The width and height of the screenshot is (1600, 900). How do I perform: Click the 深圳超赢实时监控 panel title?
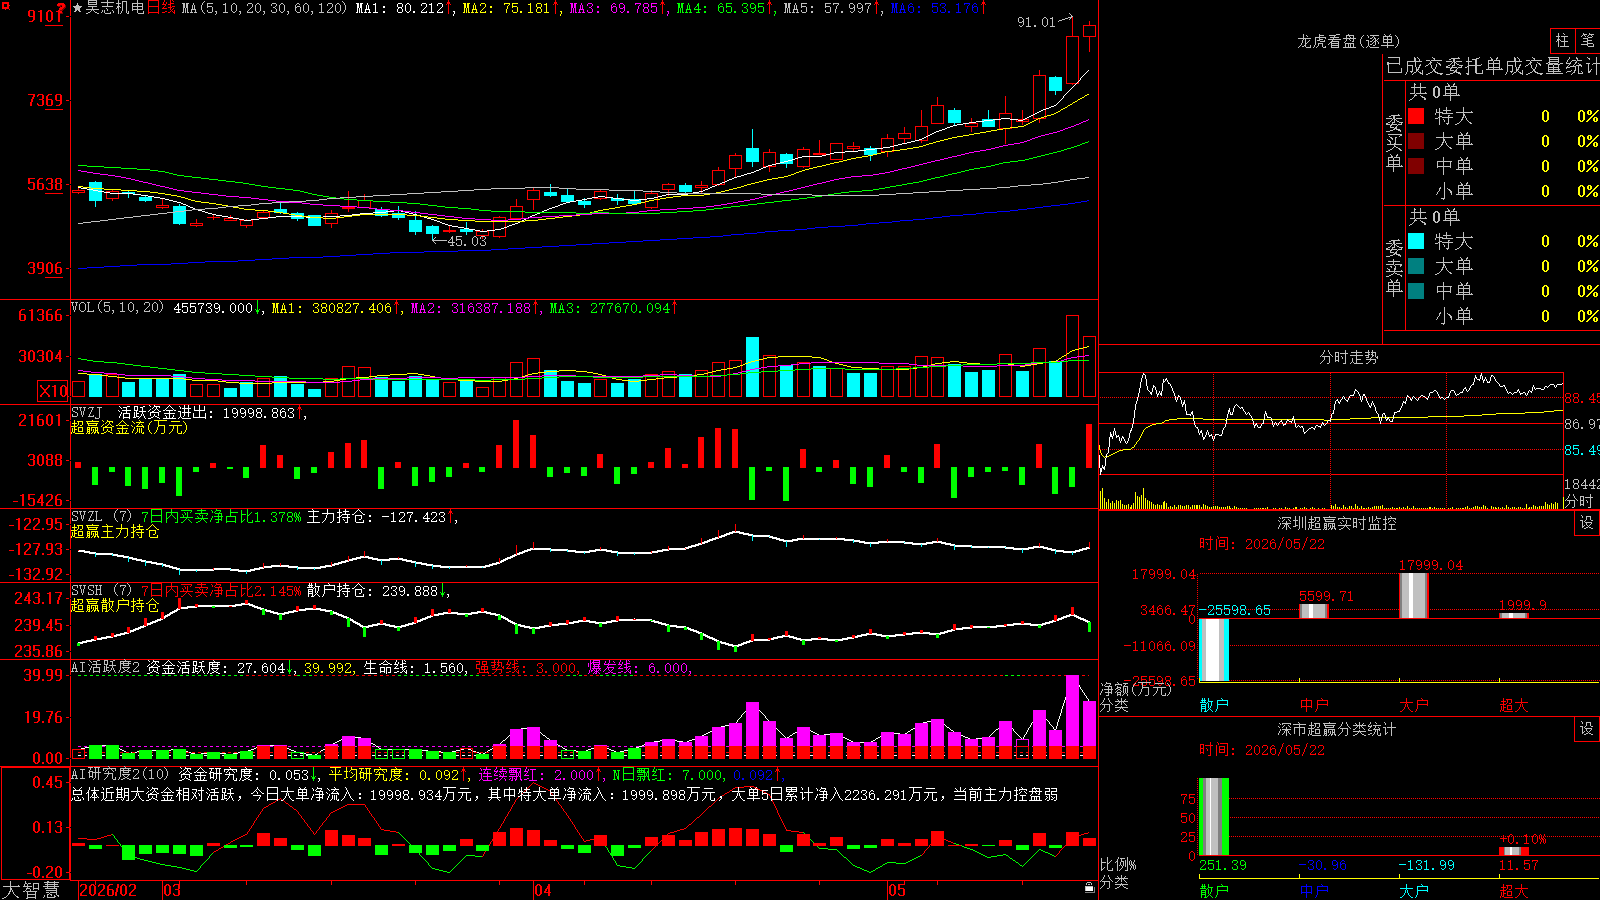[x=1337, y=523]
